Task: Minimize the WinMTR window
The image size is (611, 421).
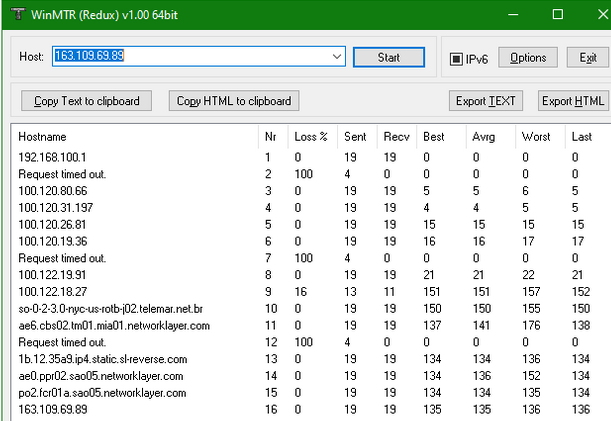Action: click(x=513, y=14)
